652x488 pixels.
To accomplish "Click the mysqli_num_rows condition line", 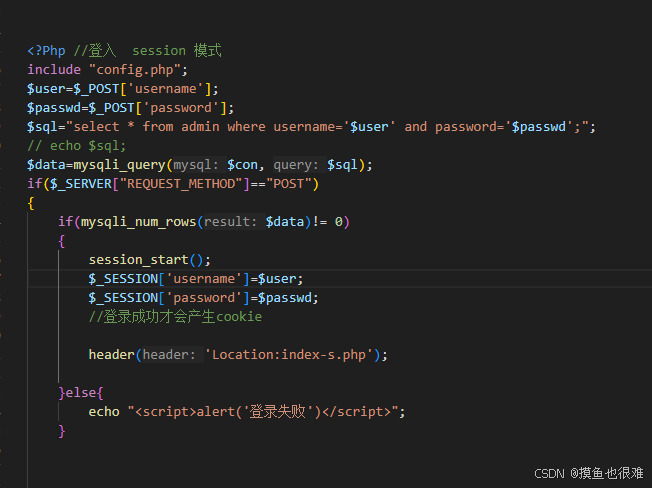I will point(204,222).
